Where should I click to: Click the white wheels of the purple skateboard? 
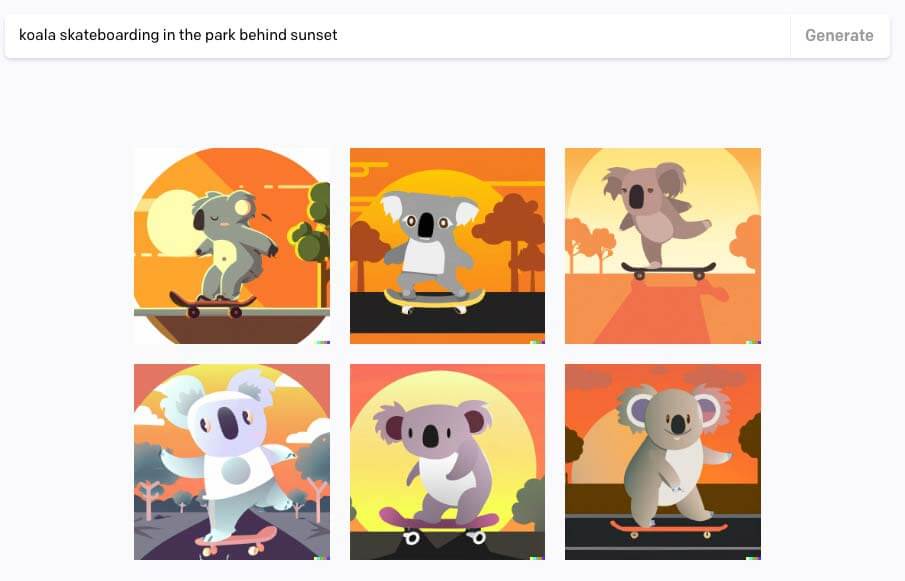pos(444,538)
